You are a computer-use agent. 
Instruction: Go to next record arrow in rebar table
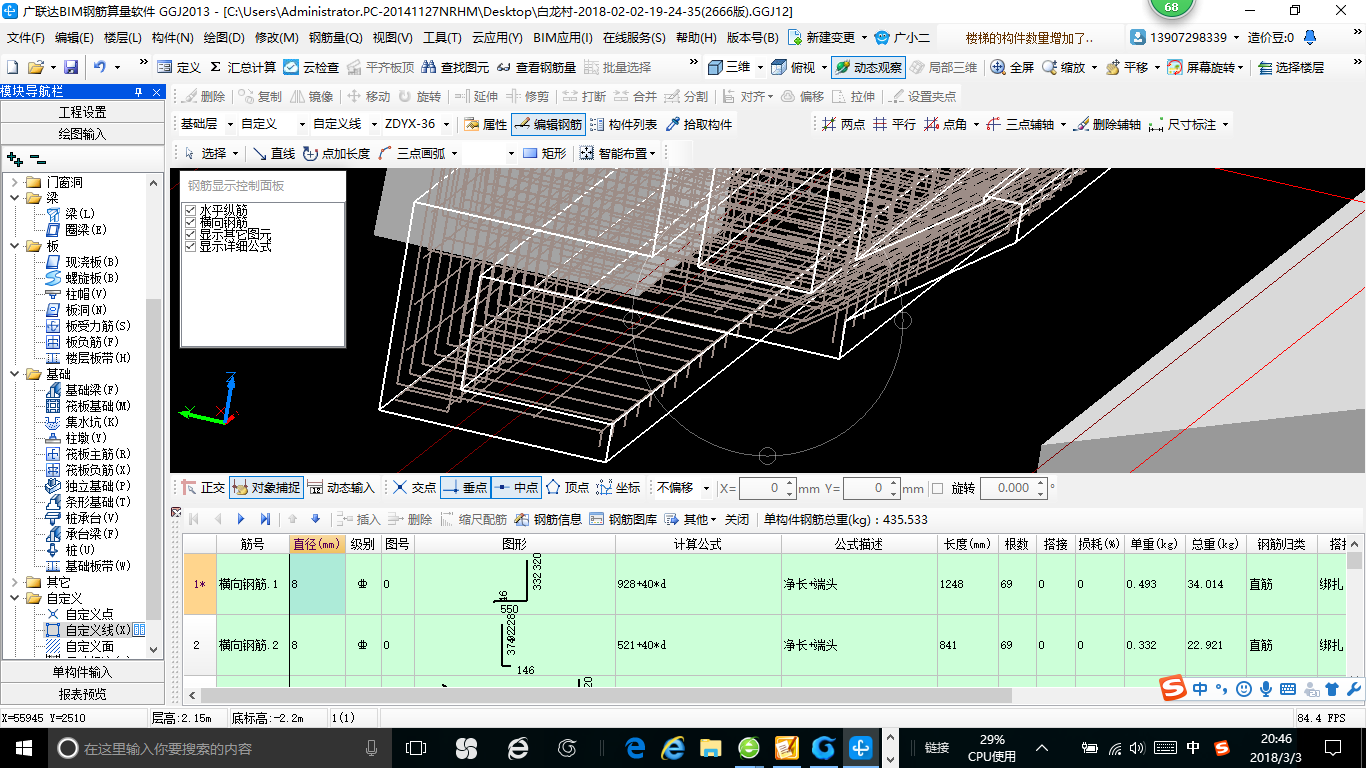click(241, 519)
